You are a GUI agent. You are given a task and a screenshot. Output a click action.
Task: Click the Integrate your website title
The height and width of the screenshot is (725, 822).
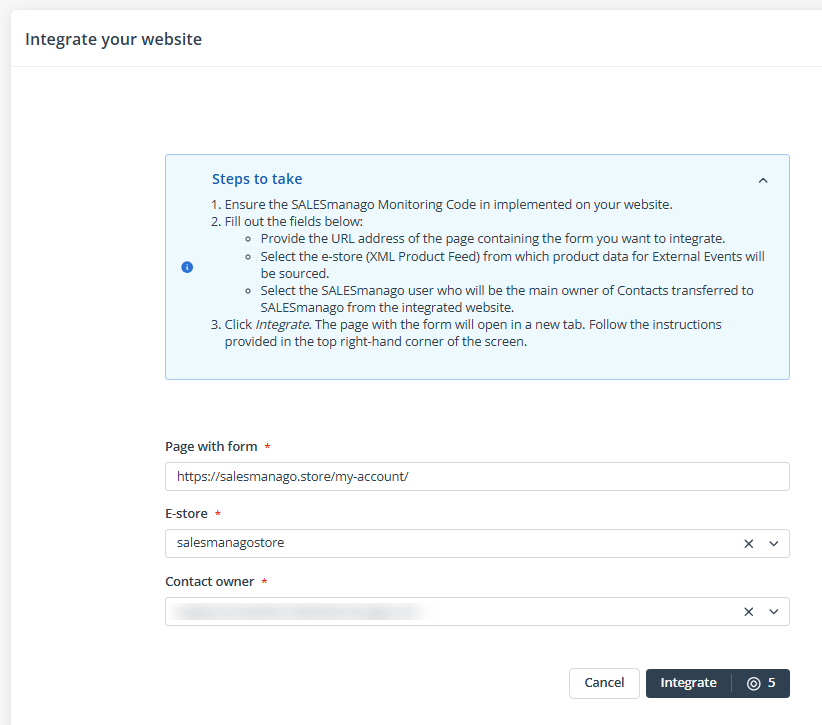(113, 39)
